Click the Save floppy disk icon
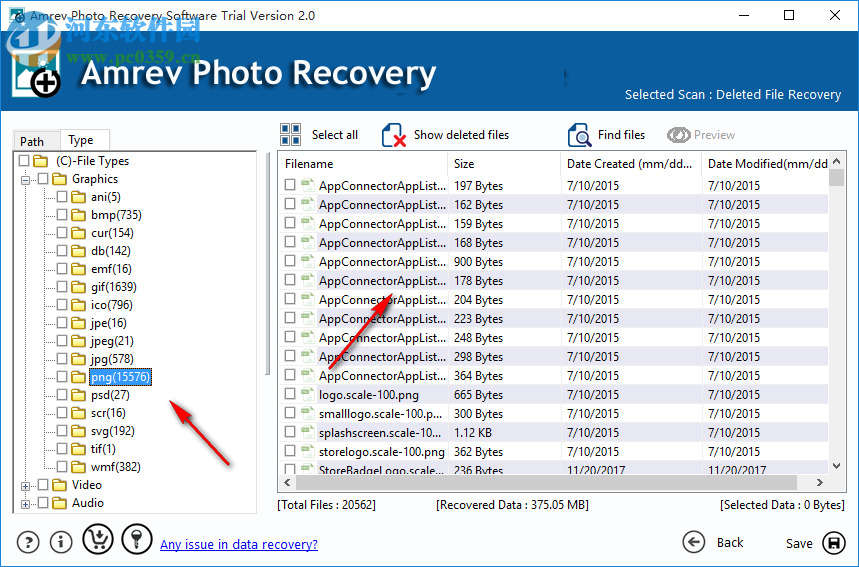Viewport: 859px width, 567px height. point(834,543)
